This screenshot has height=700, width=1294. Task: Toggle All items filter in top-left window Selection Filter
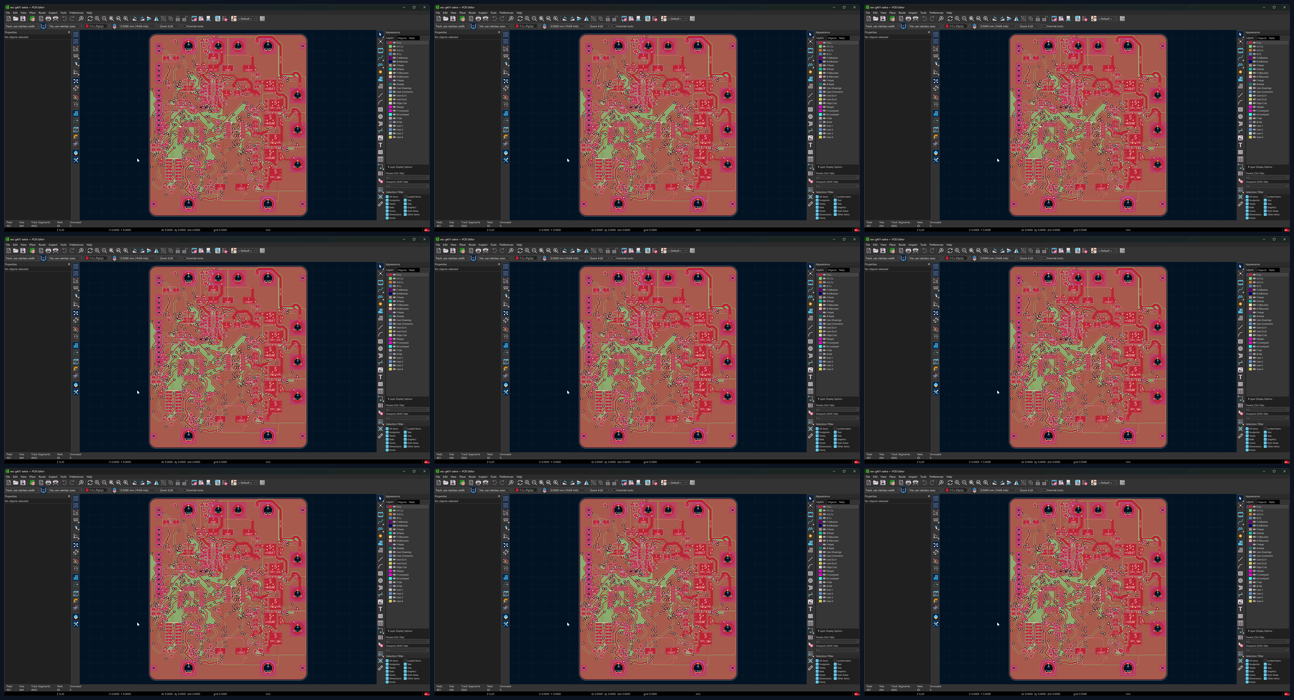392,197
